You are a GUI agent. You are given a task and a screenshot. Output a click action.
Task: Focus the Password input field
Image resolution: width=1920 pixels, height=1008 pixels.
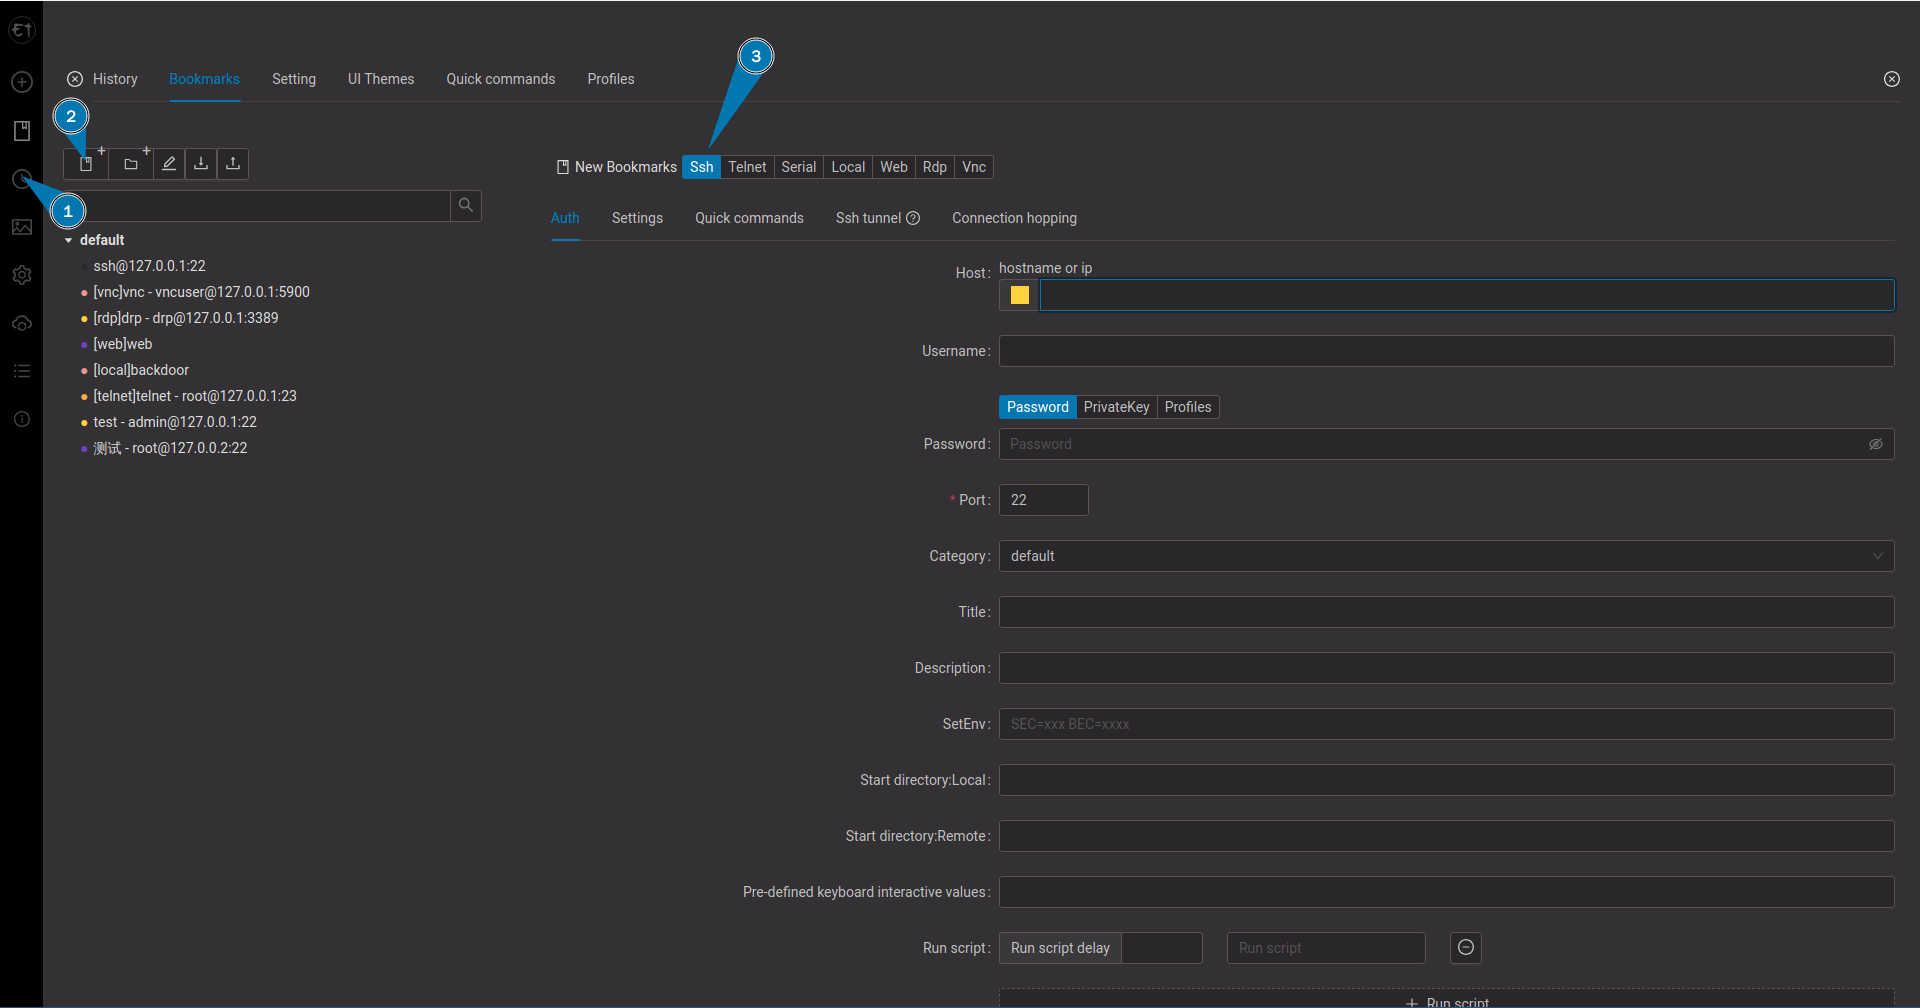[1437, 444]
